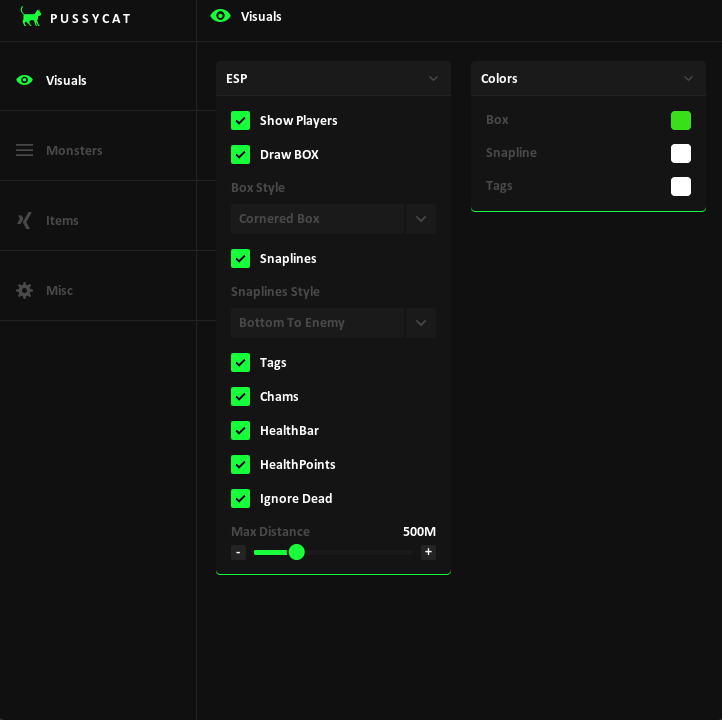Image resolution: width=722 pixels, height=720 pixels.
Task: Click the green cat logo icon
Action: [31, 17]
